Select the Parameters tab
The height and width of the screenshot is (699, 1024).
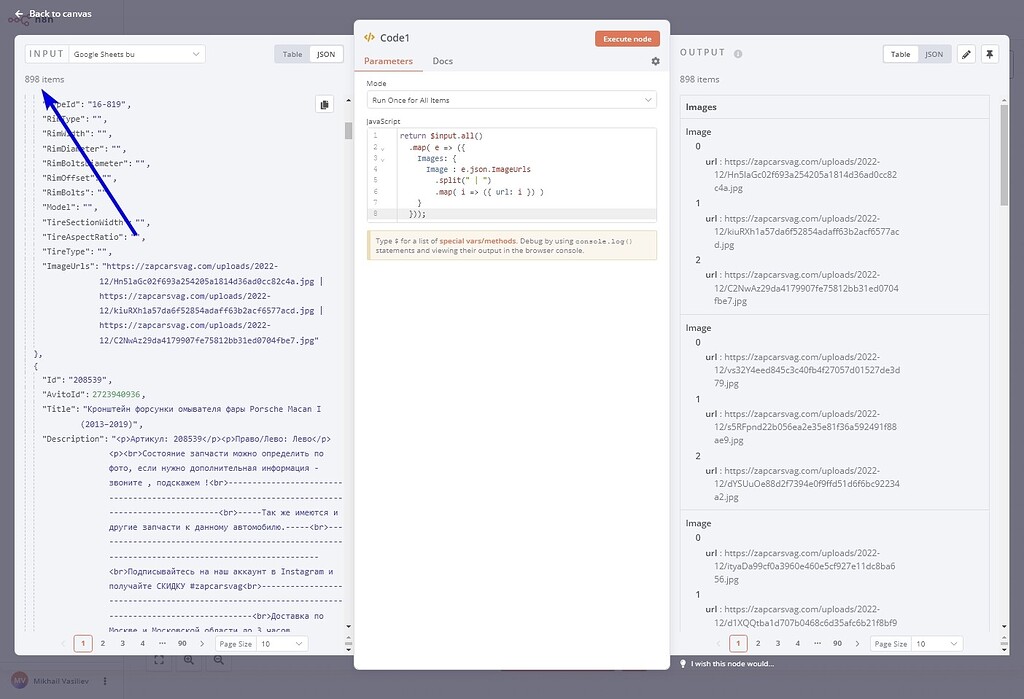[x=389, y=60]
